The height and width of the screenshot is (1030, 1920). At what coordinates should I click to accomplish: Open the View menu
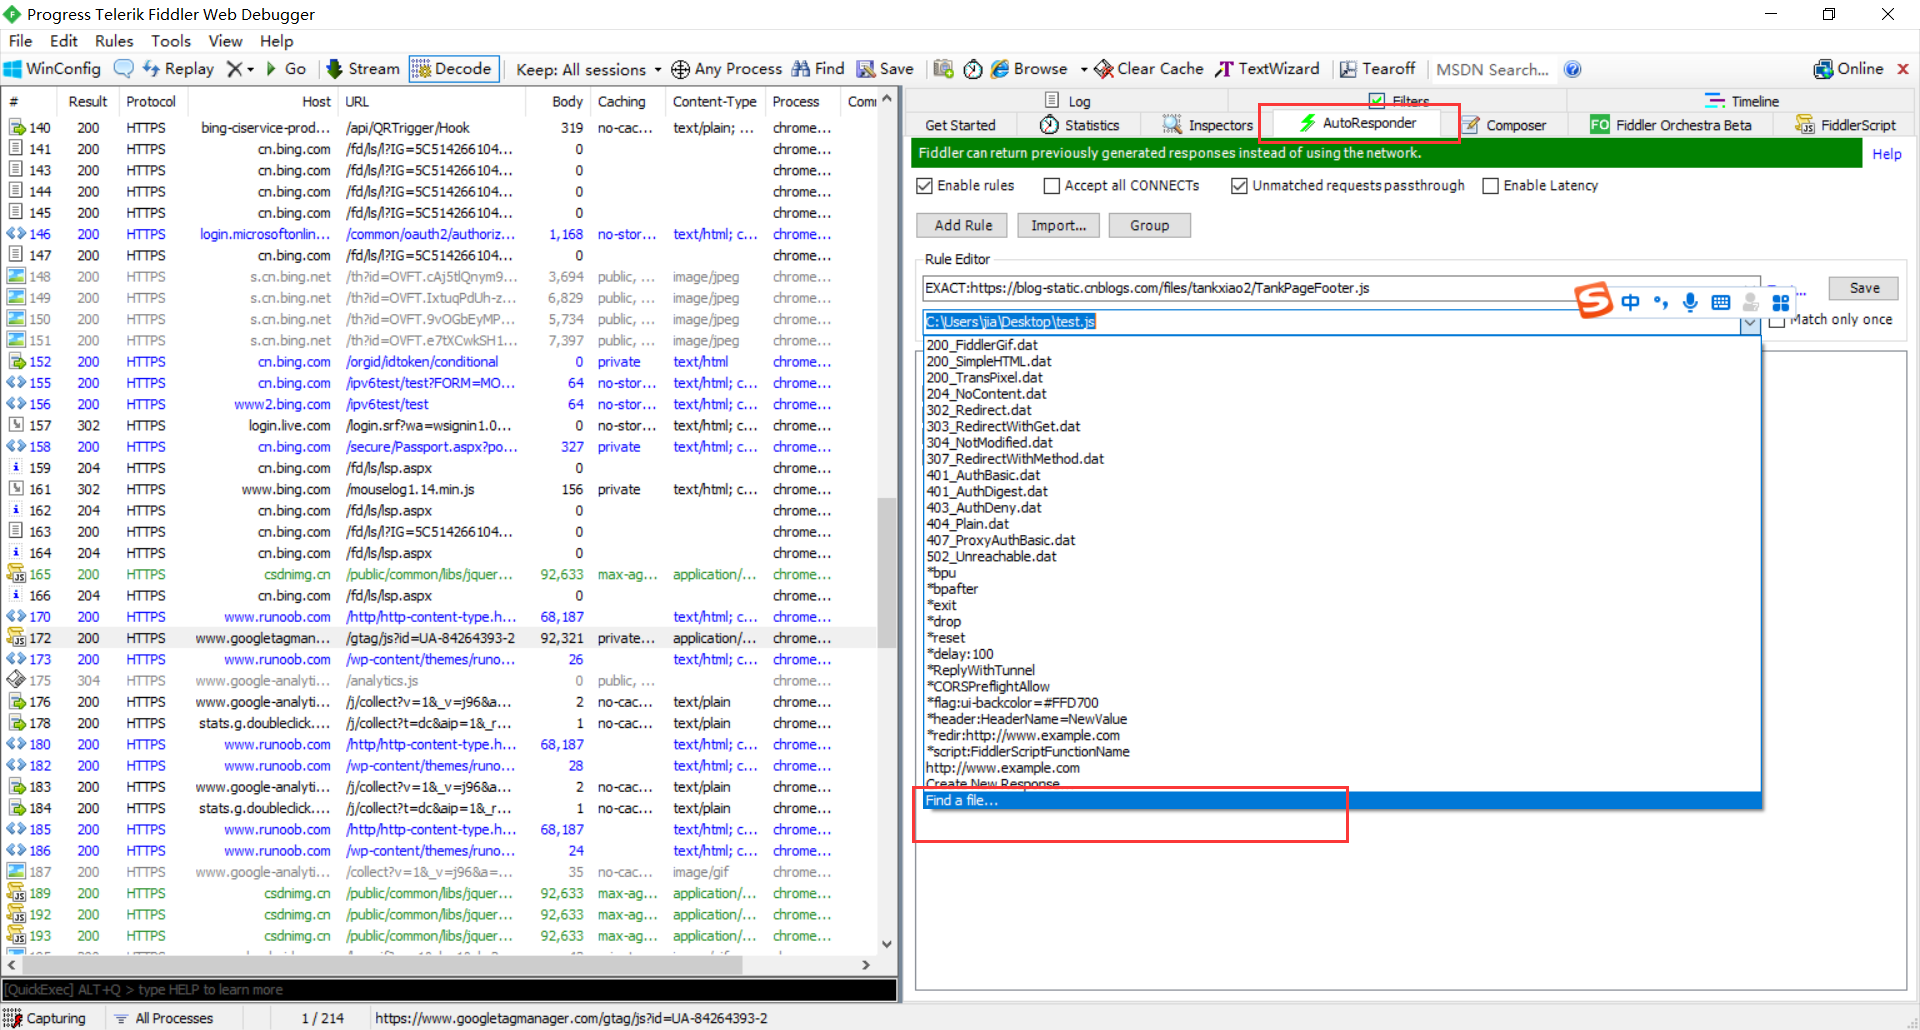pos(225,41)
